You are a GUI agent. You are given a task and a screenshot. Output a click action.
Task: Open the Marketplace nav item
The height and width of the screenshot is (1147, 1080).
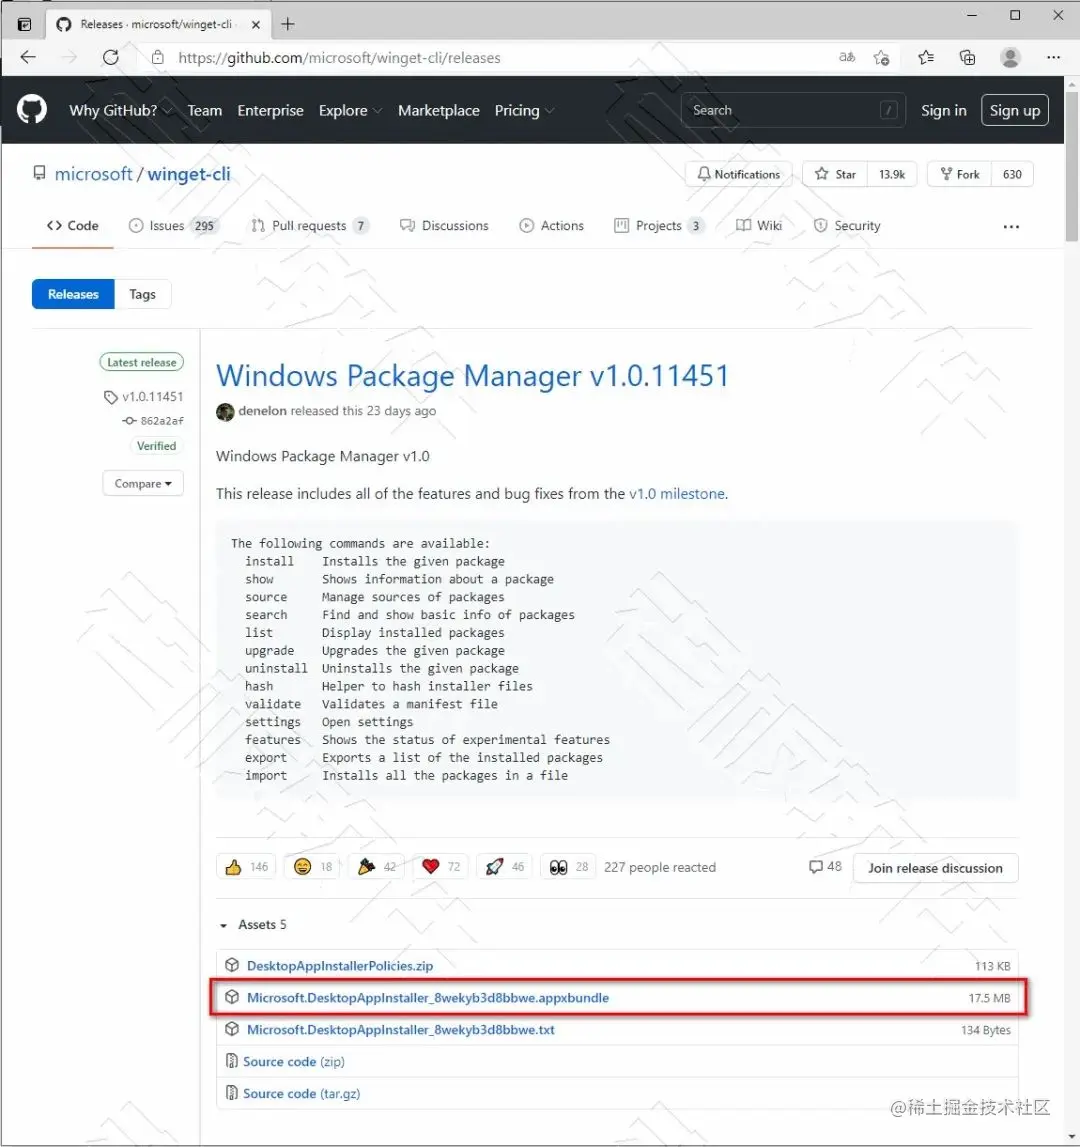pyautogui.click(x=438, y=110)
